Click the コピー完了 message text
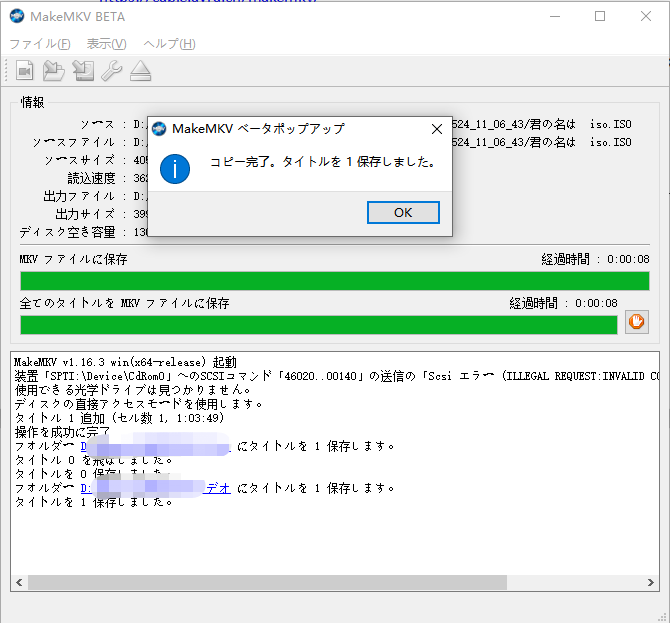 point(323,162)
